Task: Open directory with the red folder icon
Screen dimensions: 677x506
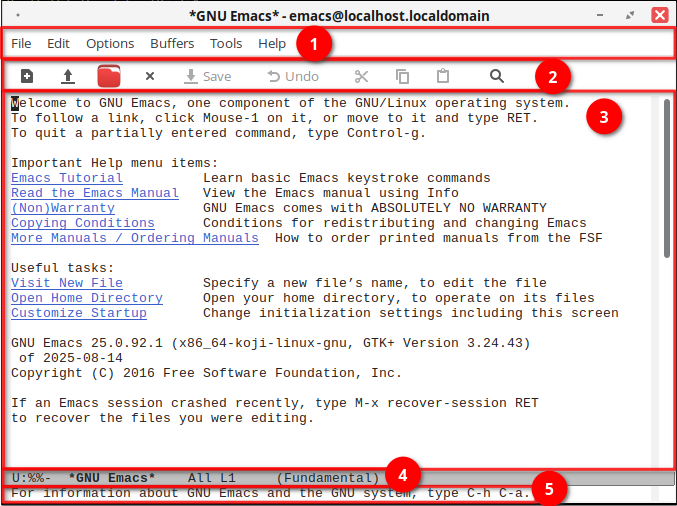Action: [x=109, y=76]
